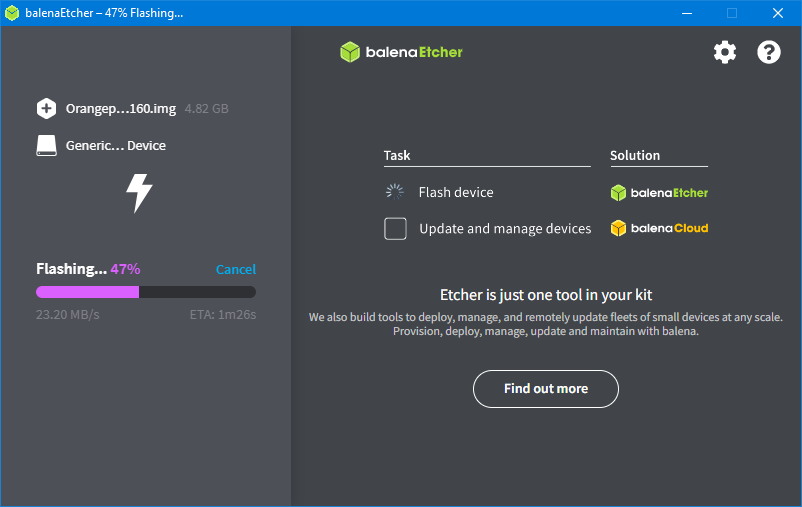The image size is (802, 507).
Task: Click the Update and manage devices text
Action: [505, 229]
